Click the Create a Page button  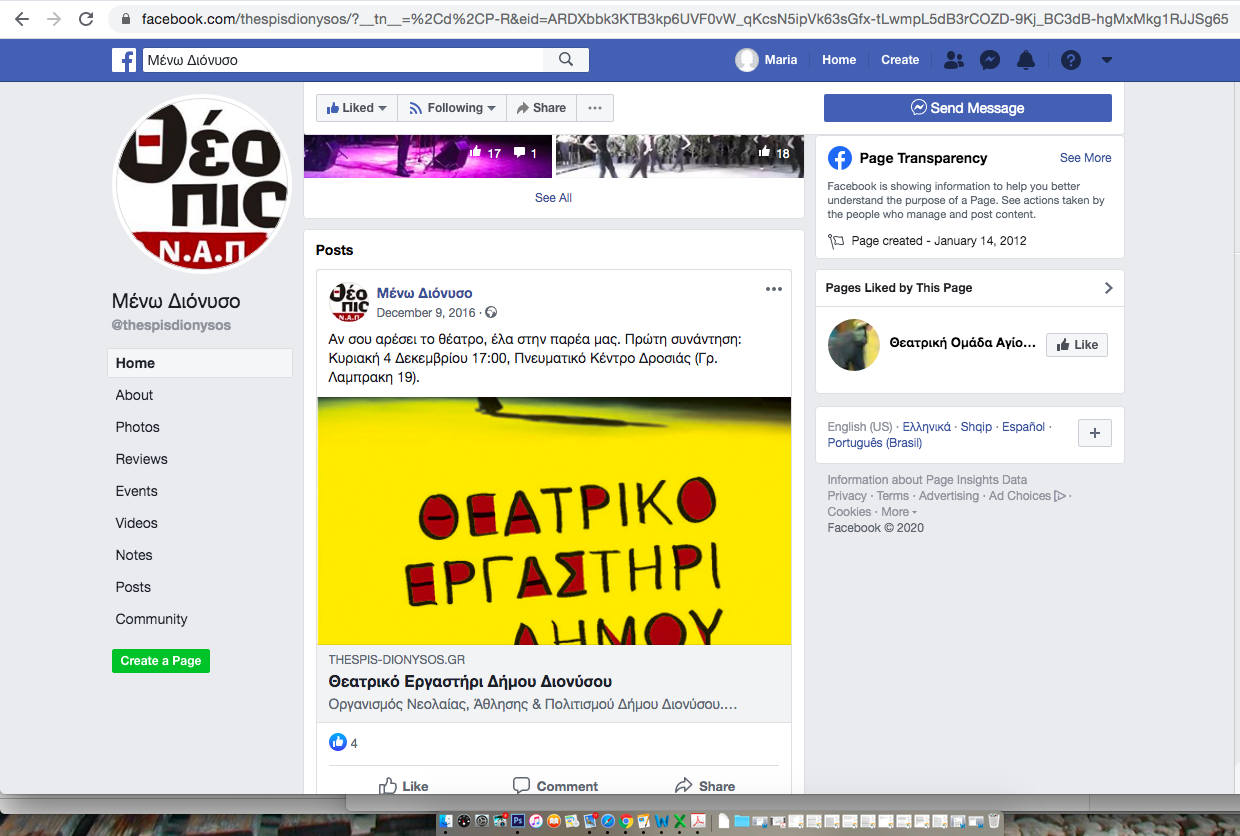click(x=161, y=661)
